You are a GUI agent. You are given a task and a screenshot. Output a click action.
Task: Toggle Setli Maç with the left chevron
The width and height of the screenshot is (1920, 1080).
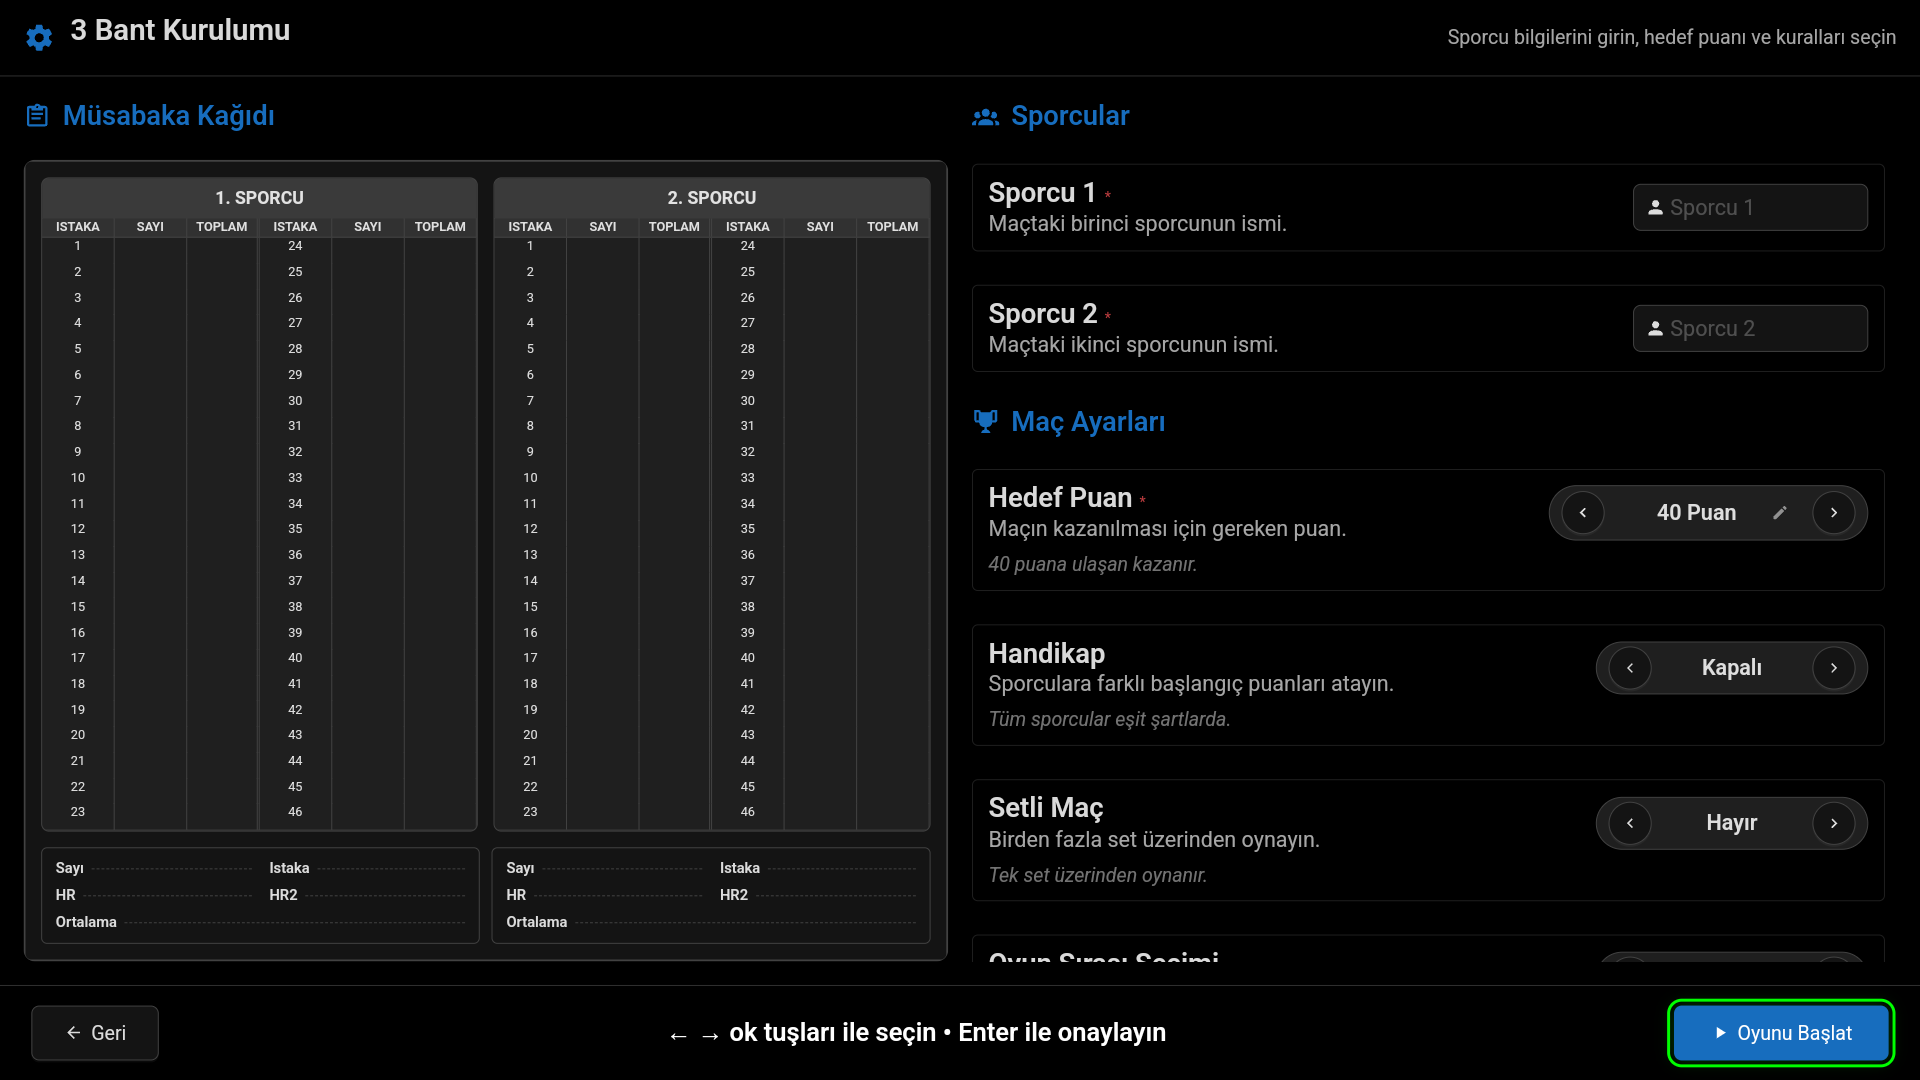[x=1629, y=823]
